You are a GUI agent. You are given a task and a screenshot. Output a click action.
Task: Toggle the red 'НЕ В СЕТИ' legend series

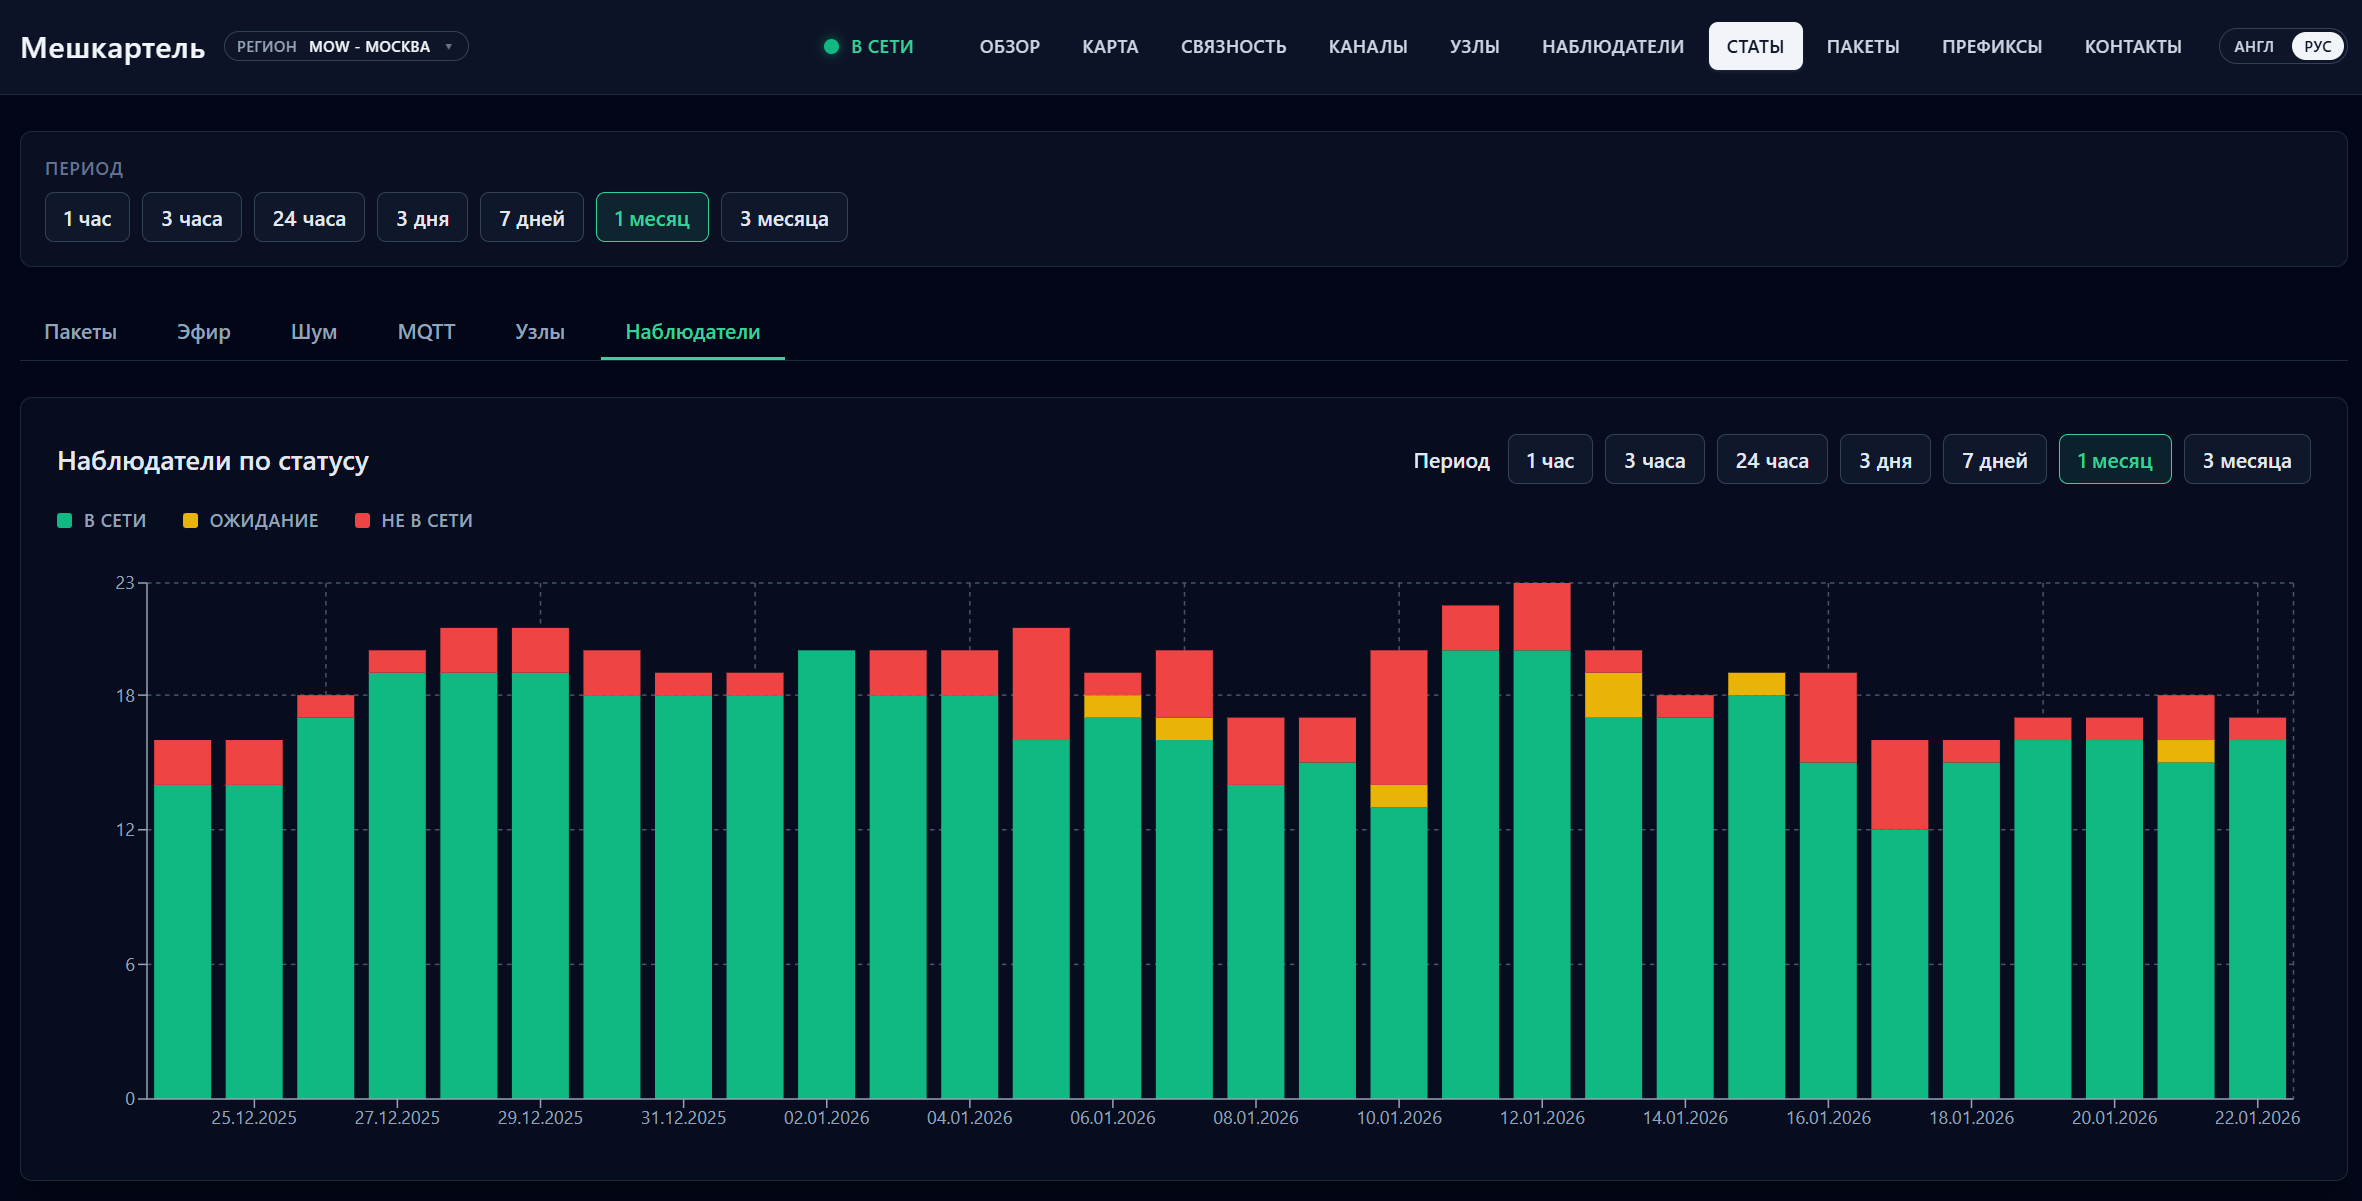coord(414,520)
